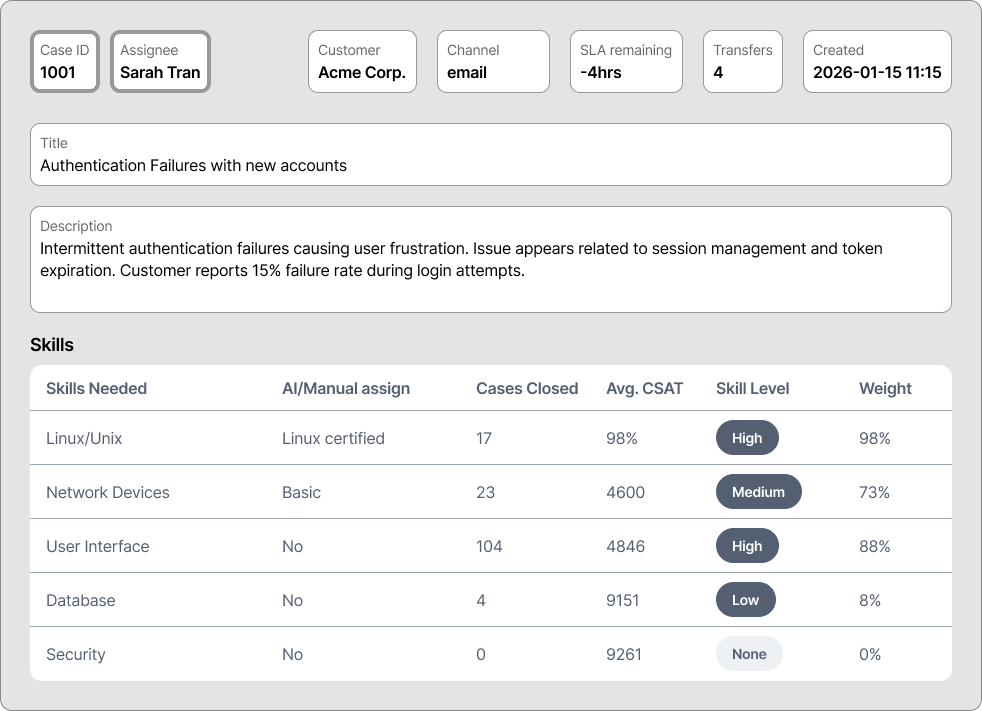Screen dimensions: 982x711
Task: Click cases closed value 0 for Security
Action: tap(481, 653)
